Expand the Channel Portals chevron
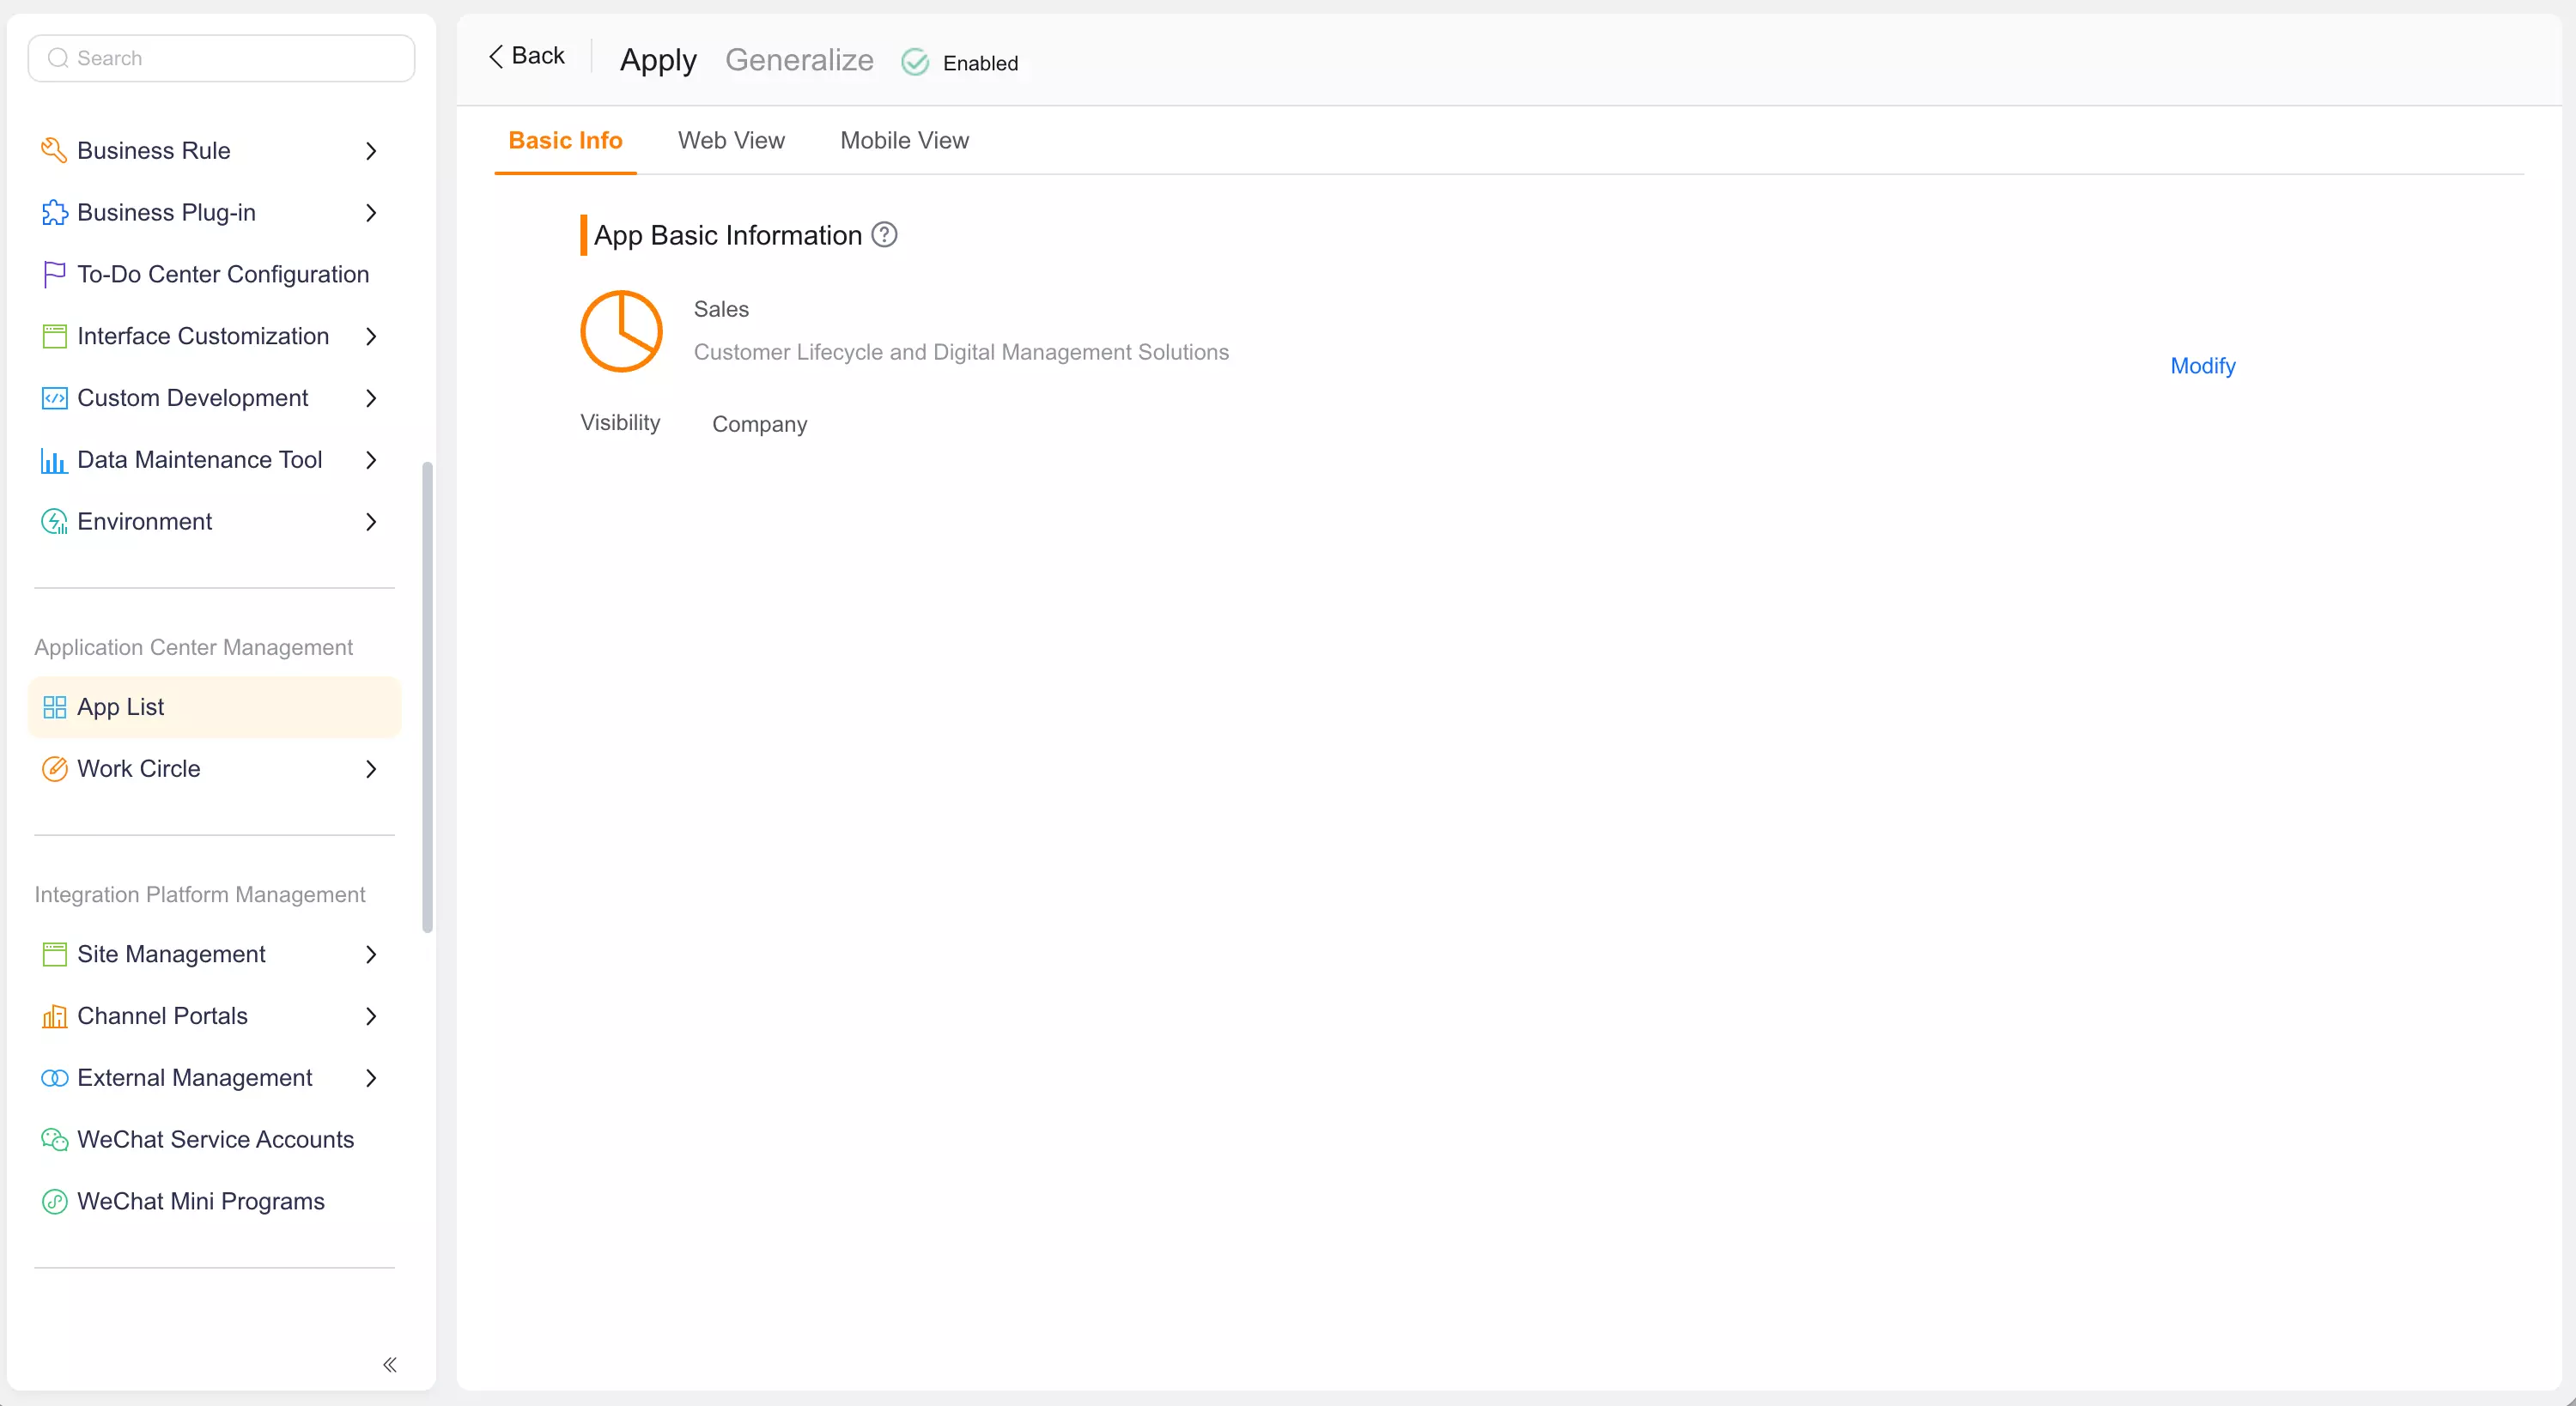The height and width of the screenshot is (1406, 2576). point(371,1016)
